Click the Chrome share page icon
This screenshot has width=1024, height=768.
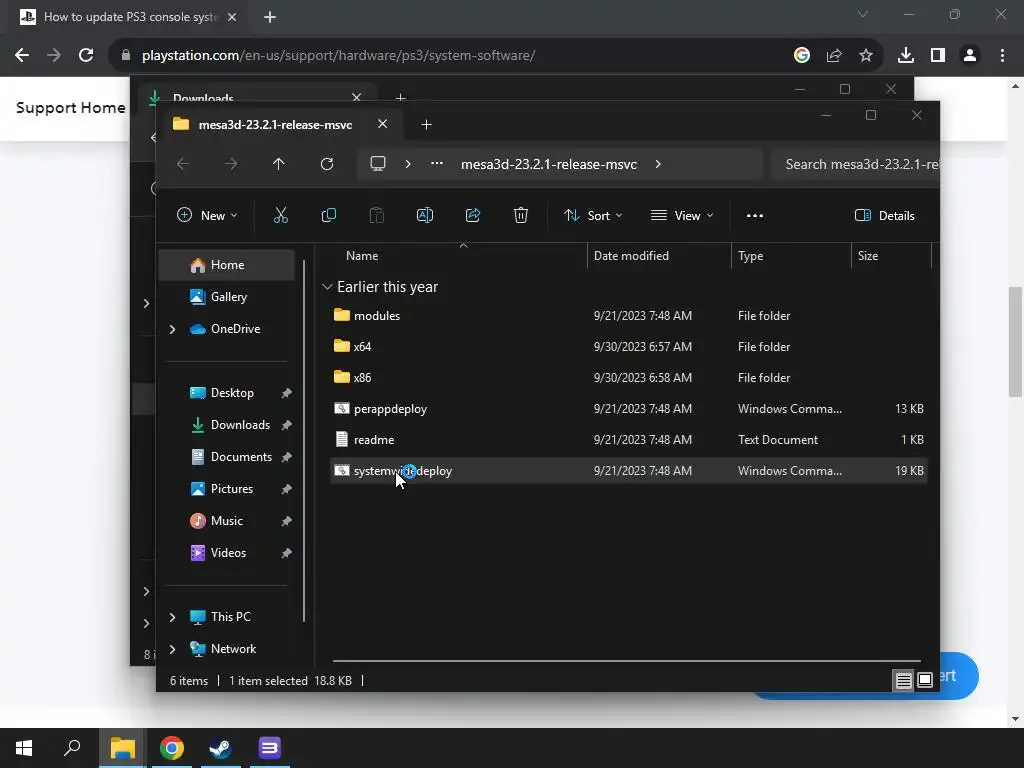[834, 56]
